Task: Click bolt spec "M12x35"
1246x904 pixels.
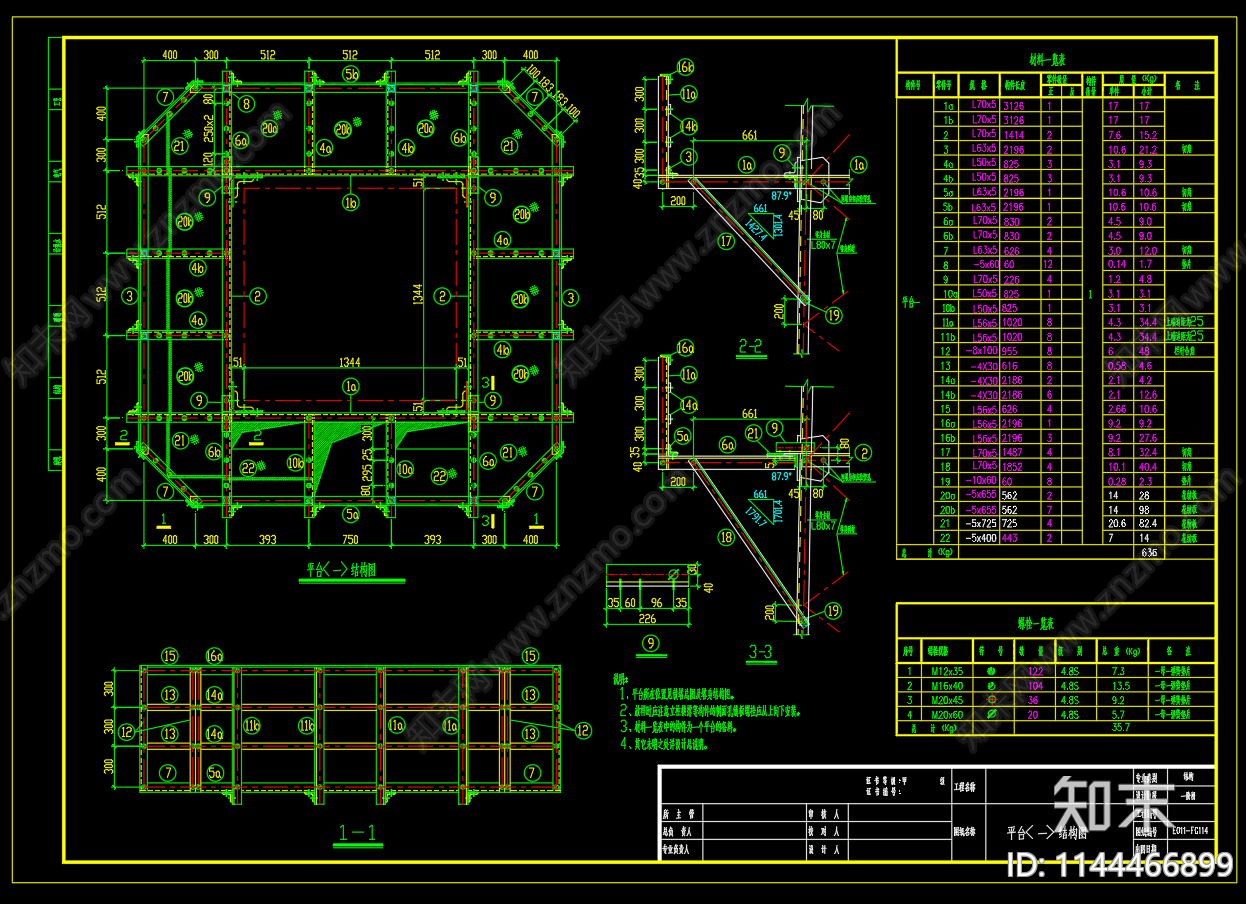Action: [945, 672]
